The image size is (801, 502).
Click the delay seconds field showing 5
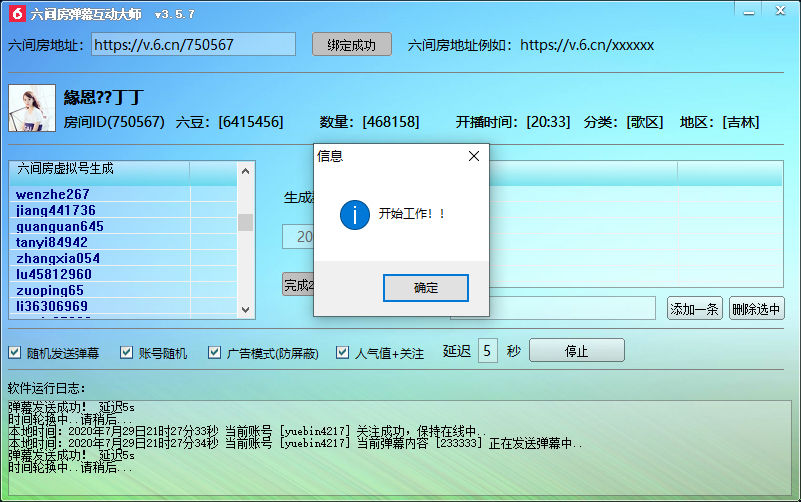(x=487, y=351)
